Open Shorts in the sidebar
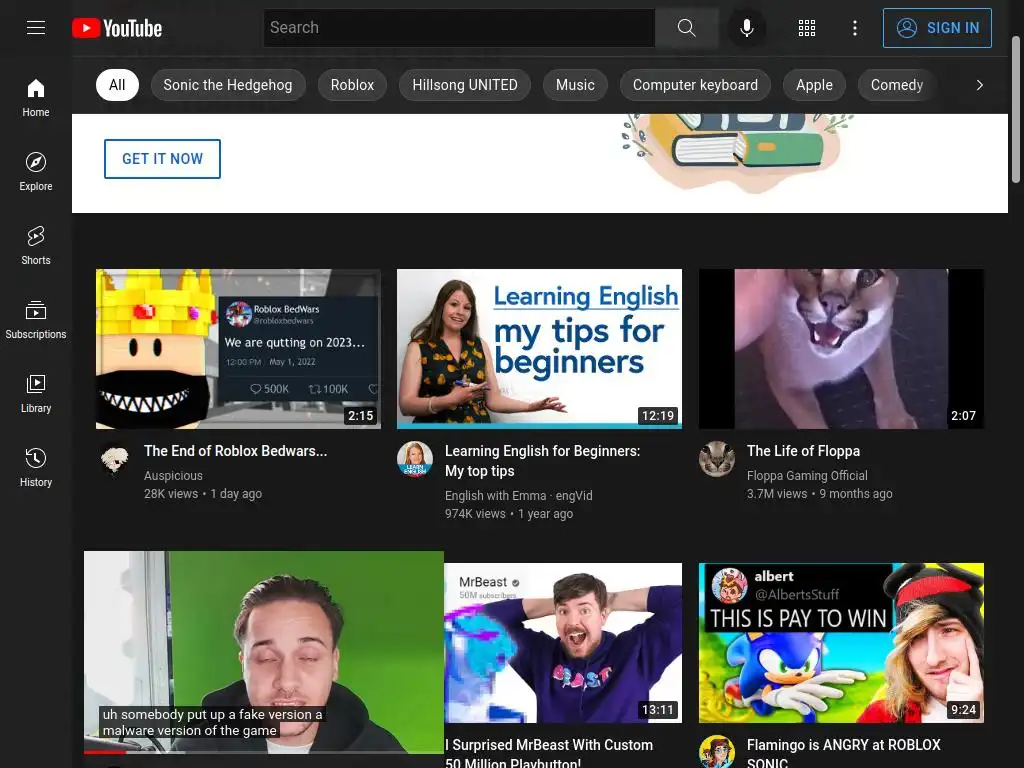Screen dimensions: 1024x768 (36, 246)
